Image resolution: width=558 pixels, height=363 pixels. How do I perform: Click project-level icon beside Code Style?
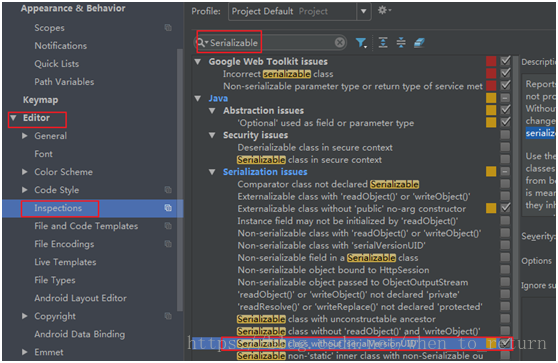coord(168,190)
